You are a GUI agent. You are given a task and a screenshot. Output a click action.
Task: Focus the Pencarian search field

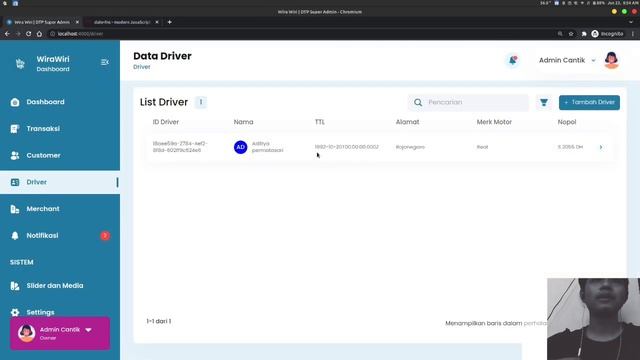tap(468, 102)
